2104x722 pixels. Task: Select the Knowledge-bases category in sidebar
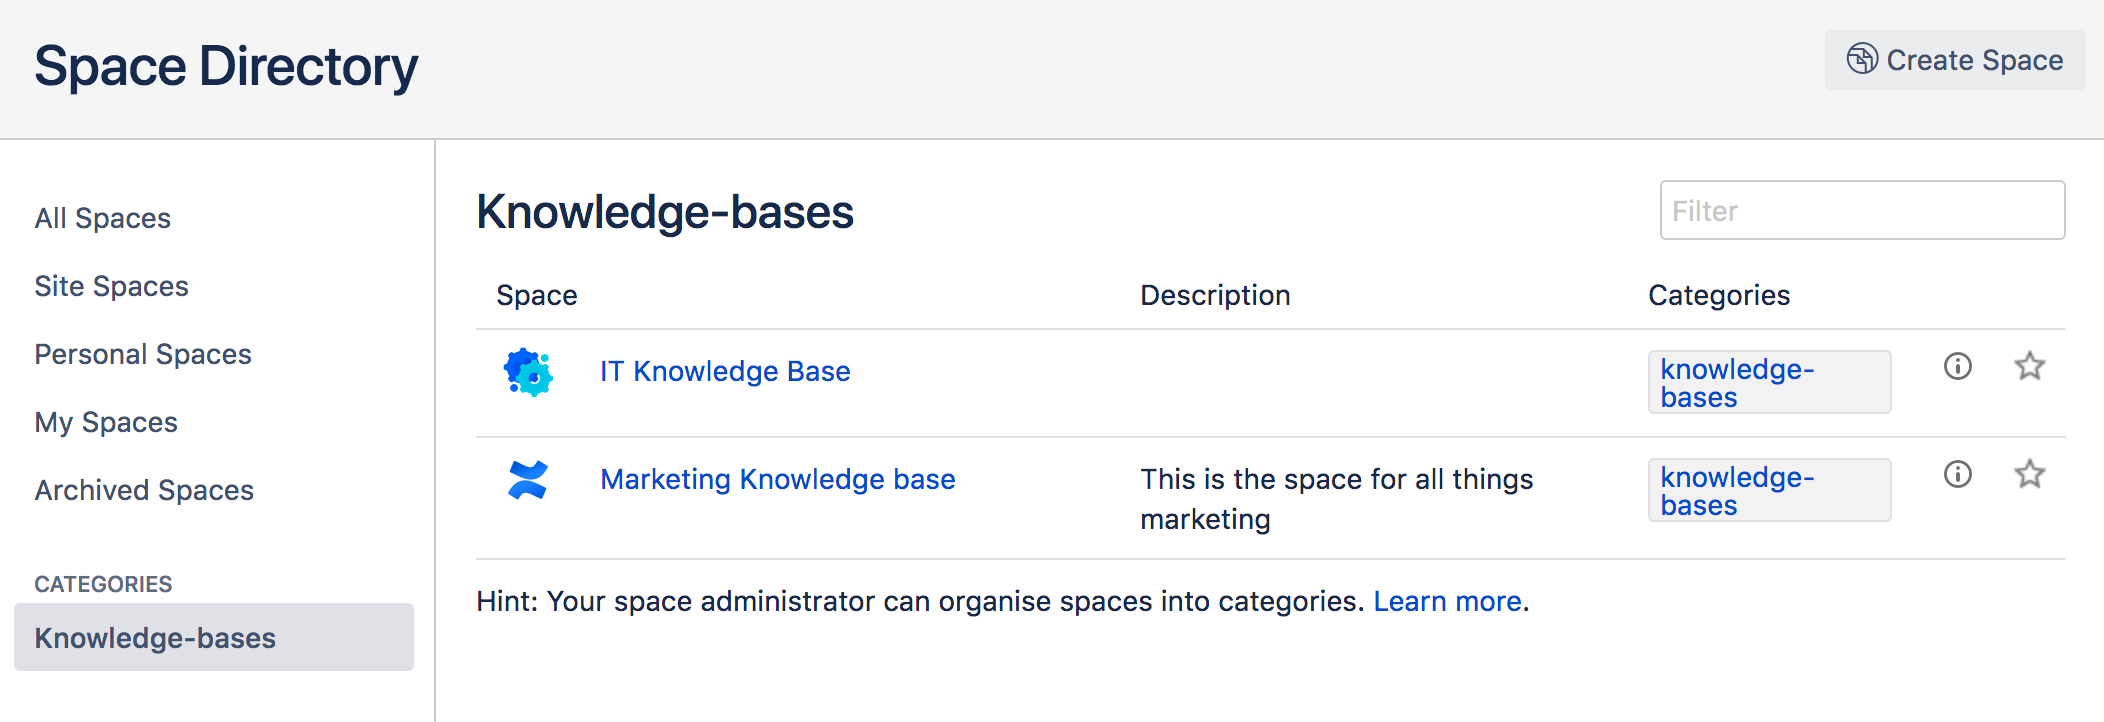155,638
